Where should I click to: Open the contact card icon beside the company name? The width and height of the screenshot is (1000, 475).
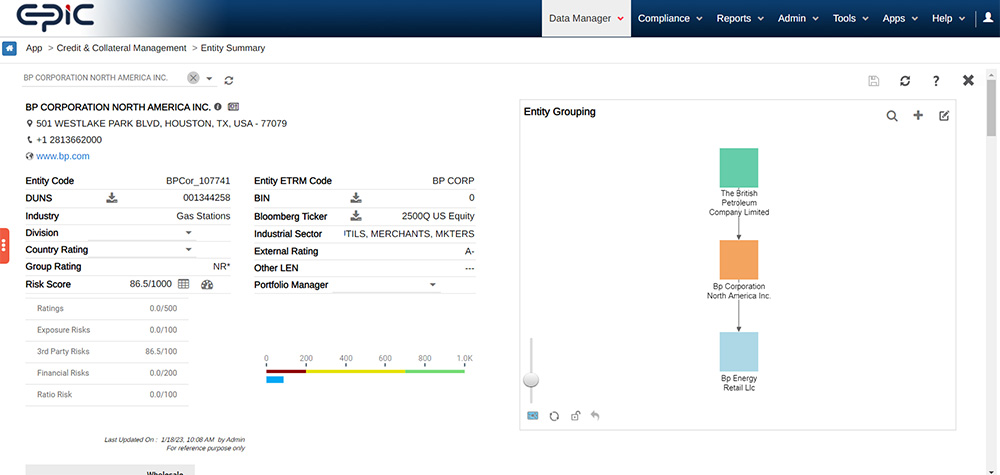233,106
